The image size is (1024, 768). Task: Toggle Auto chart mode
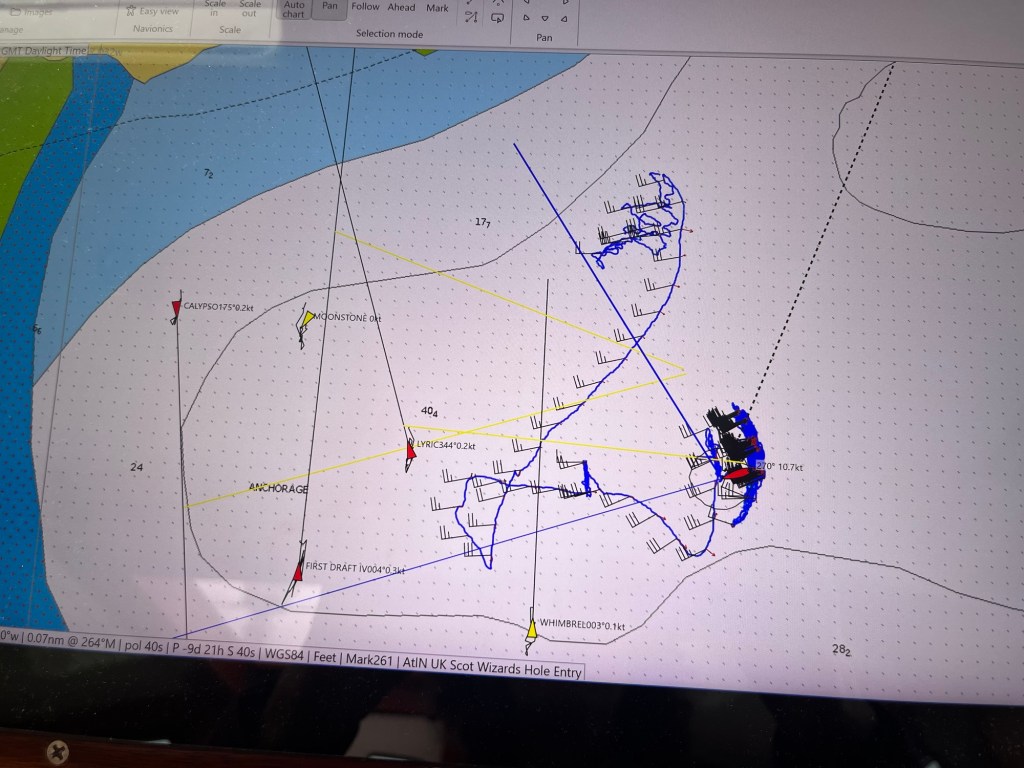click(x=293, y=9)
